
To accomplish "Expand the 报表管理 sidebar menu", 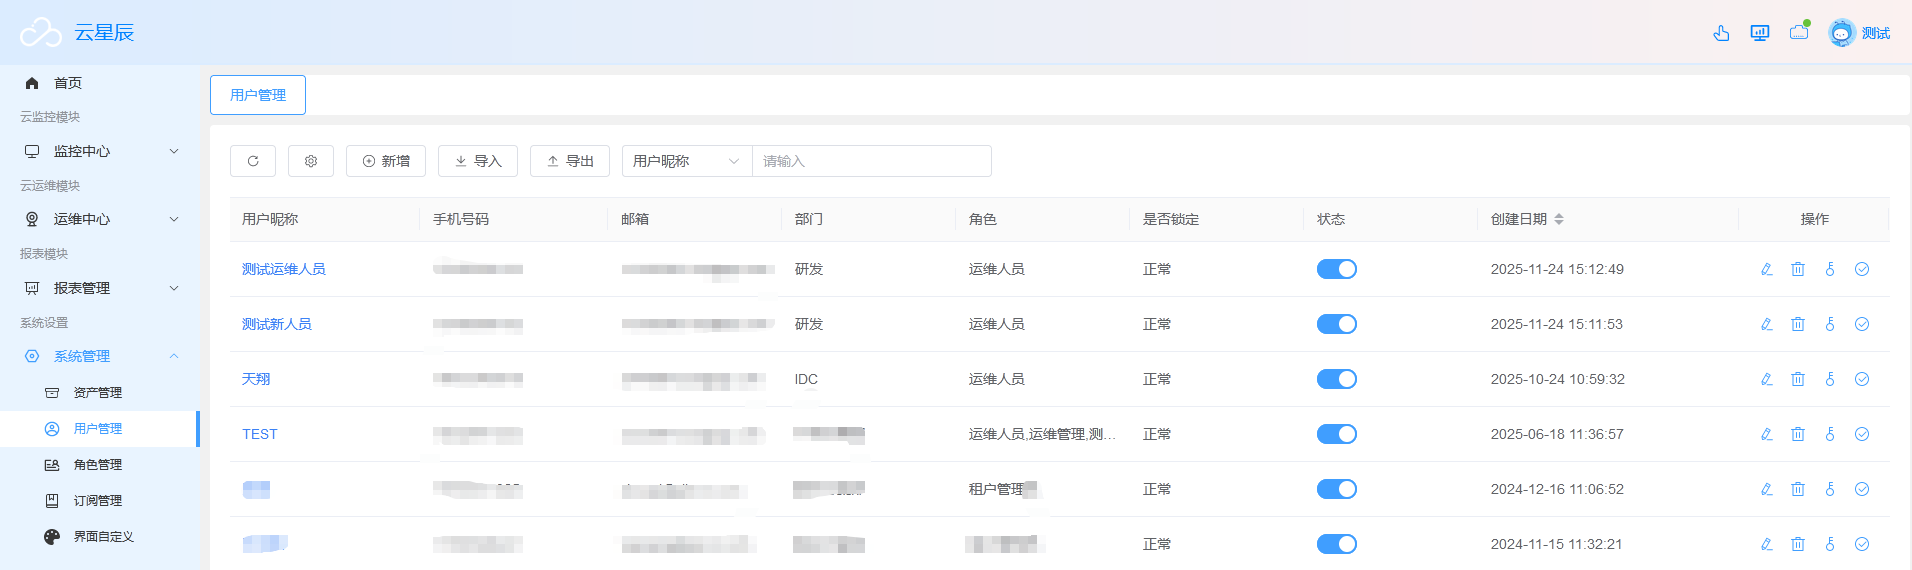I will coord(100,288).
